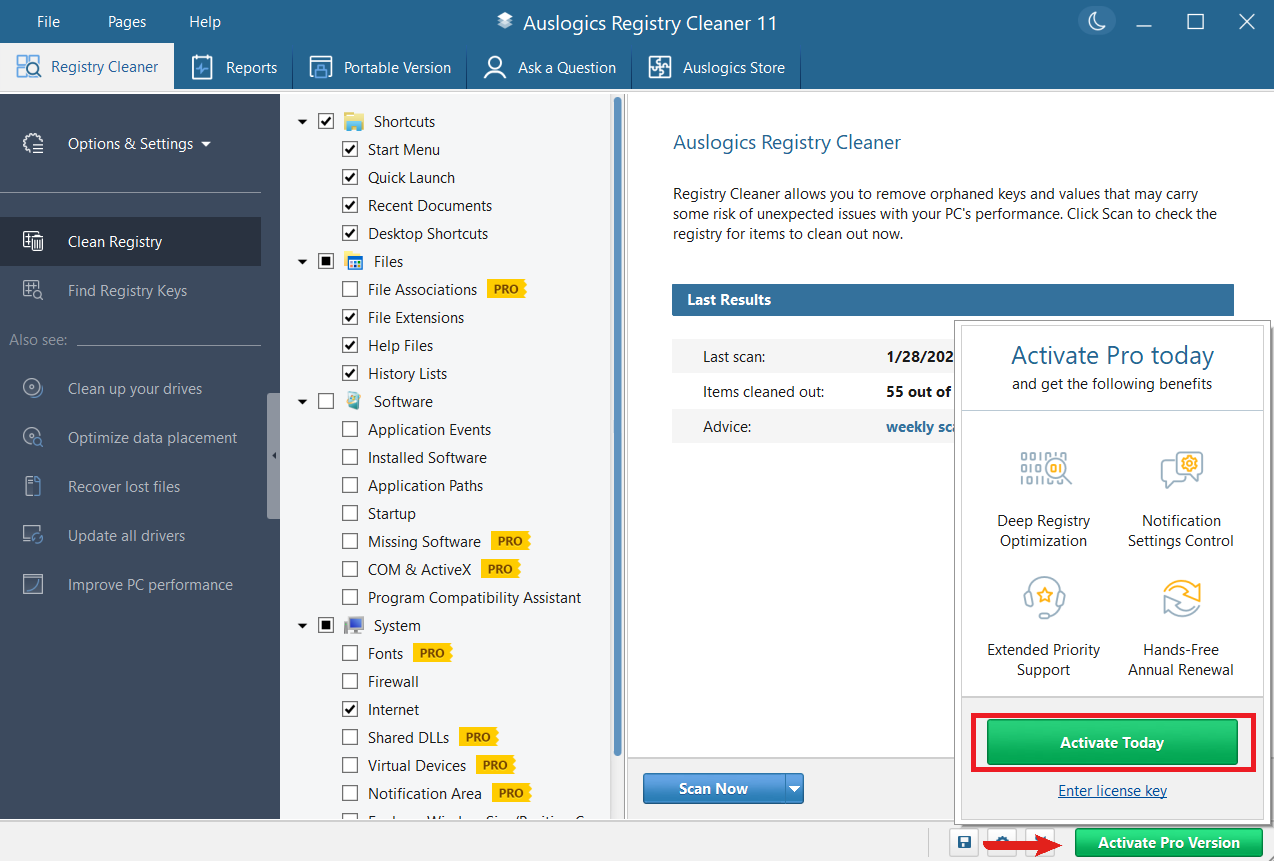
Task: Uncheck the Start Menu checkbox
Action: click(350, 150)
